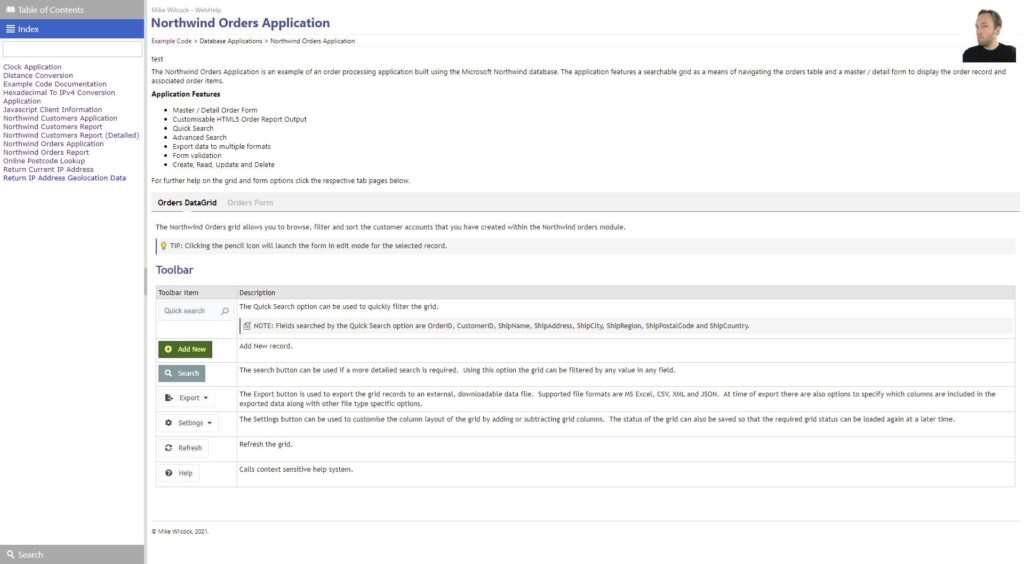This screenshot has height=564, width=1024.
Task: Click the Table of Contents list icon
Action: pos(10,10)
